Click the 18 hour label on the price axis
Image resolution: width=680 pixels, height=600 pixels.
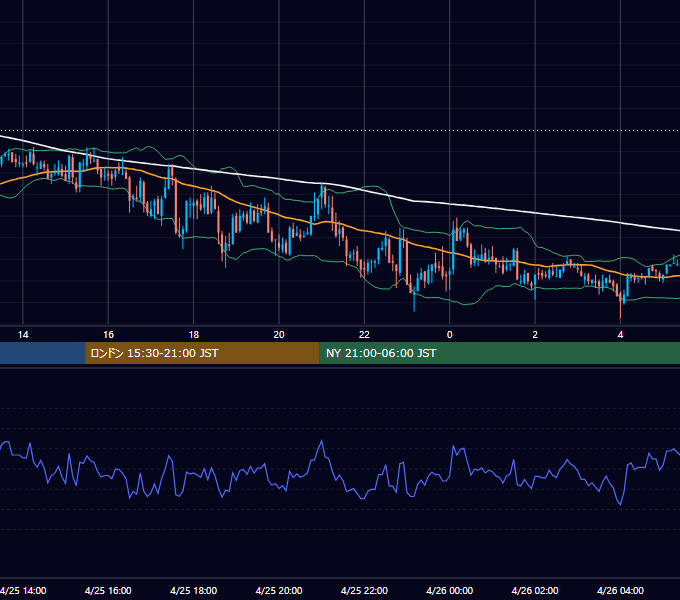coord(194,334)
